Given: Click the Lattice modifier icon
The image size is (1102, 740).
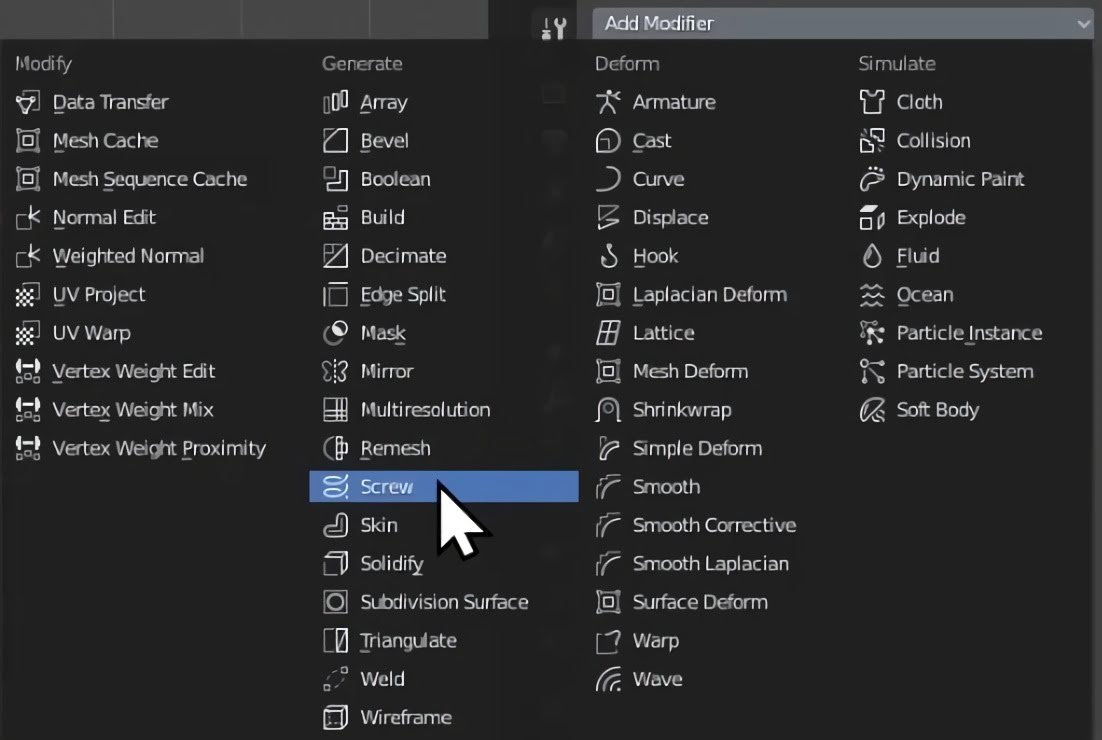Looking at the screenshot, I should (608, 333).
